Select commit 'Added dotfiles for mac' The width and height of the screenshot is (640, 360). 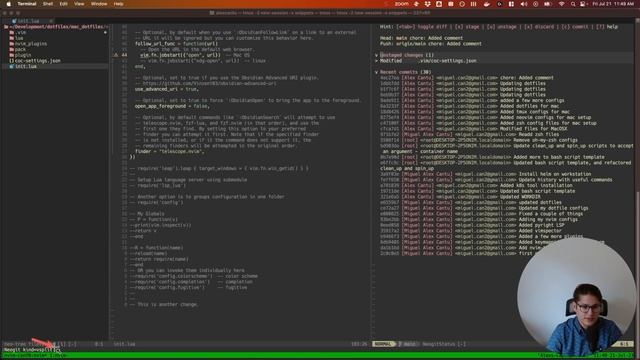pyautogui.click(x=469, y=106)
